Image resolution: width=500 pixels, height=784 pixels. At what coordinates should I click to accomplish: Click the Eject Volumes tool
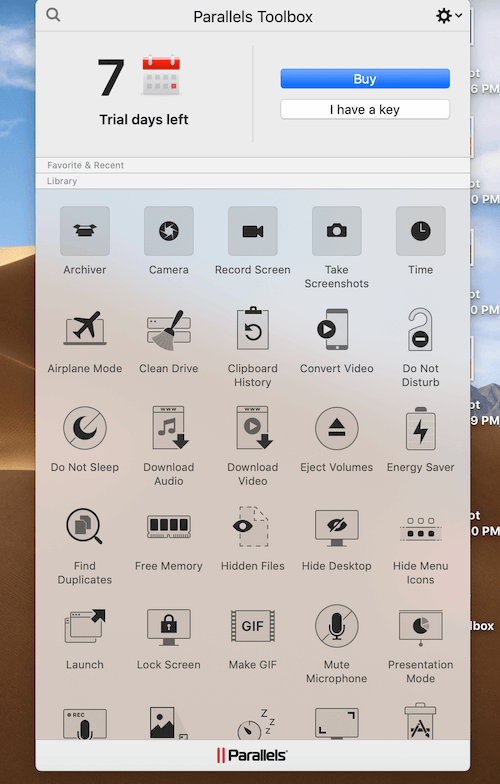click(336, 428)
